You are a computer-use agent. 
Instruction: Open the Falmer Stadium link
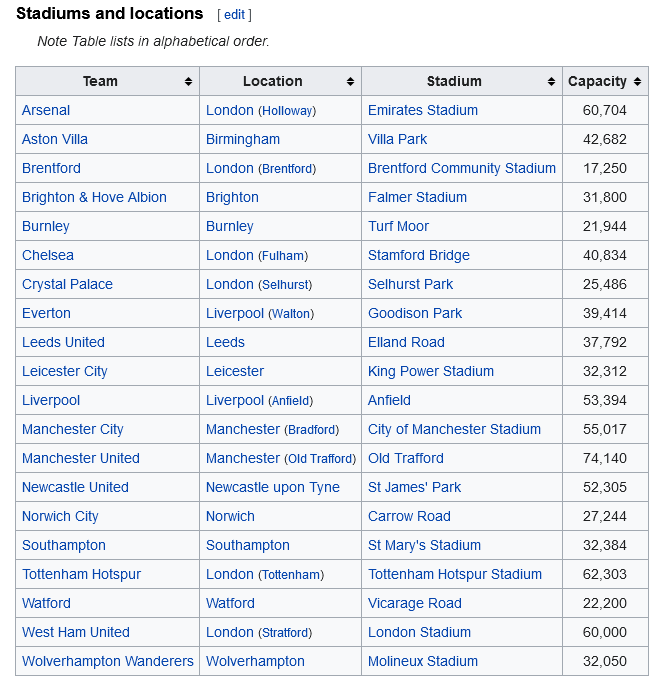click(417, 197)
